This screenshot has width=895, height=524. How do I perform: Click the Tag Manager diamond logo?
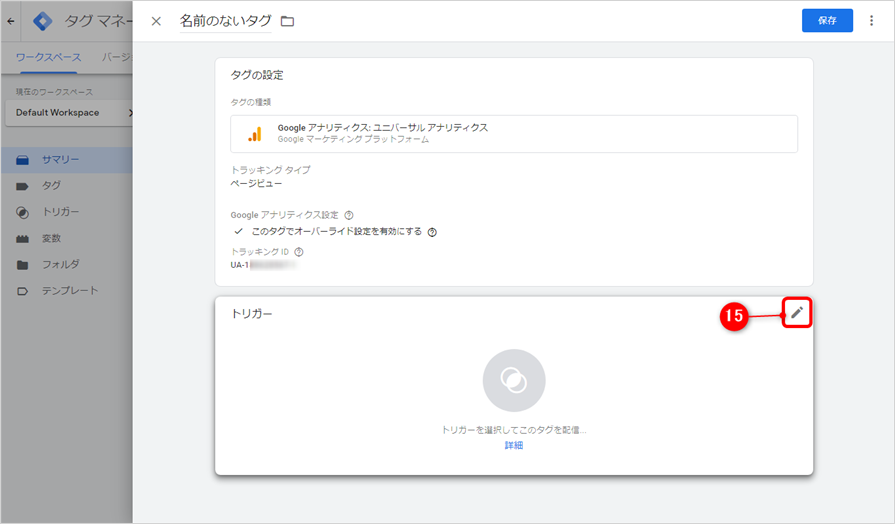click(43, 21)
